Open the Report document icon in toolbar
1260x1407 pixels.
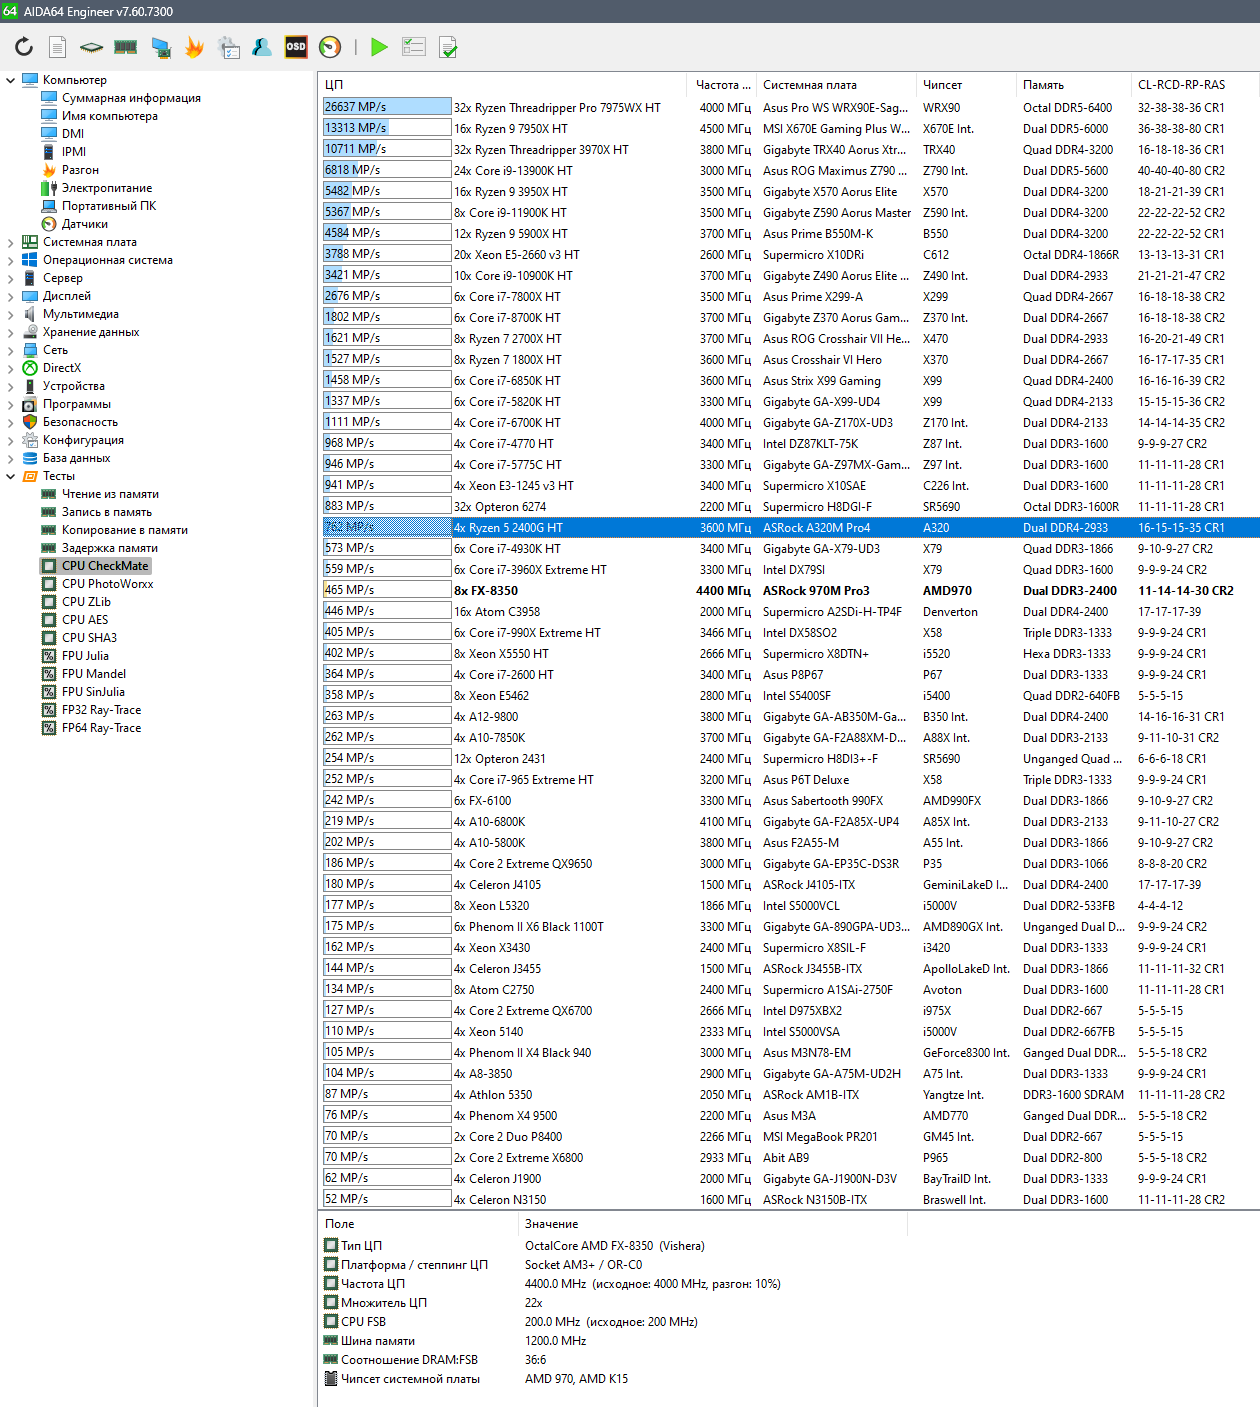[x=58, y=47]
